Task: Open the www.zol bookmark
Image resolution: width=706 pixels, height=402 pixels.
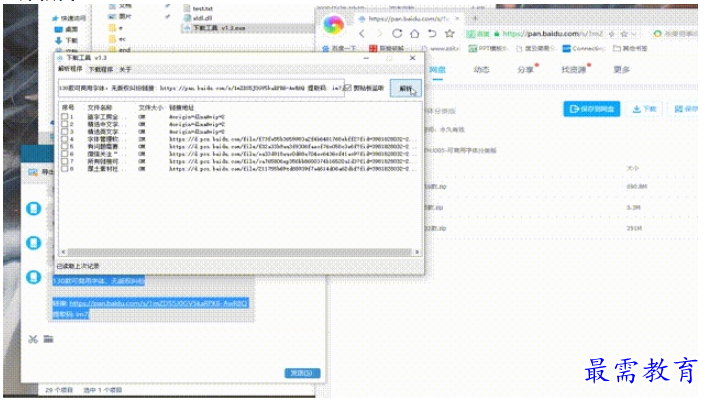Action: [x=440, y=49]
